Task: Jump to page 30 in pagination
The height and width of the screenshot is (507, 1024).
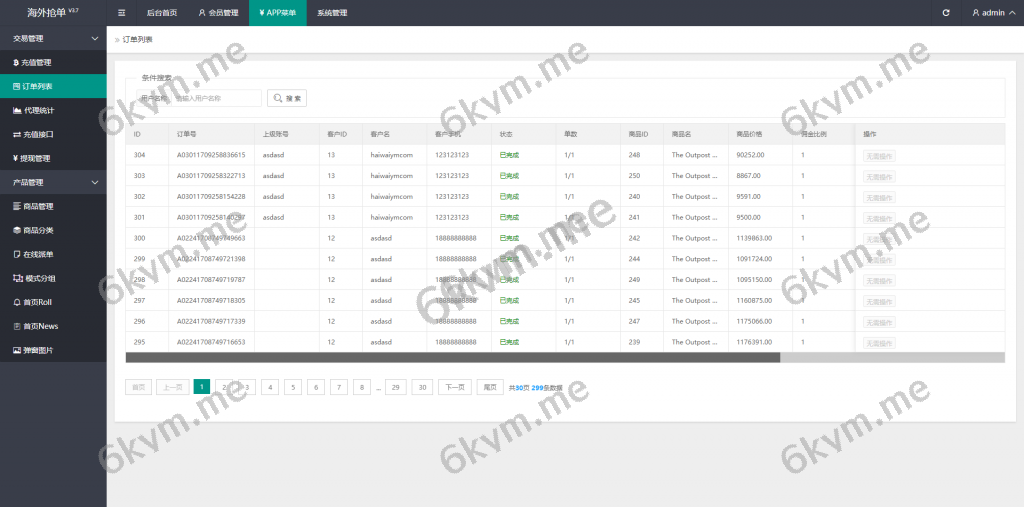Action: click(x=422, y=387)
